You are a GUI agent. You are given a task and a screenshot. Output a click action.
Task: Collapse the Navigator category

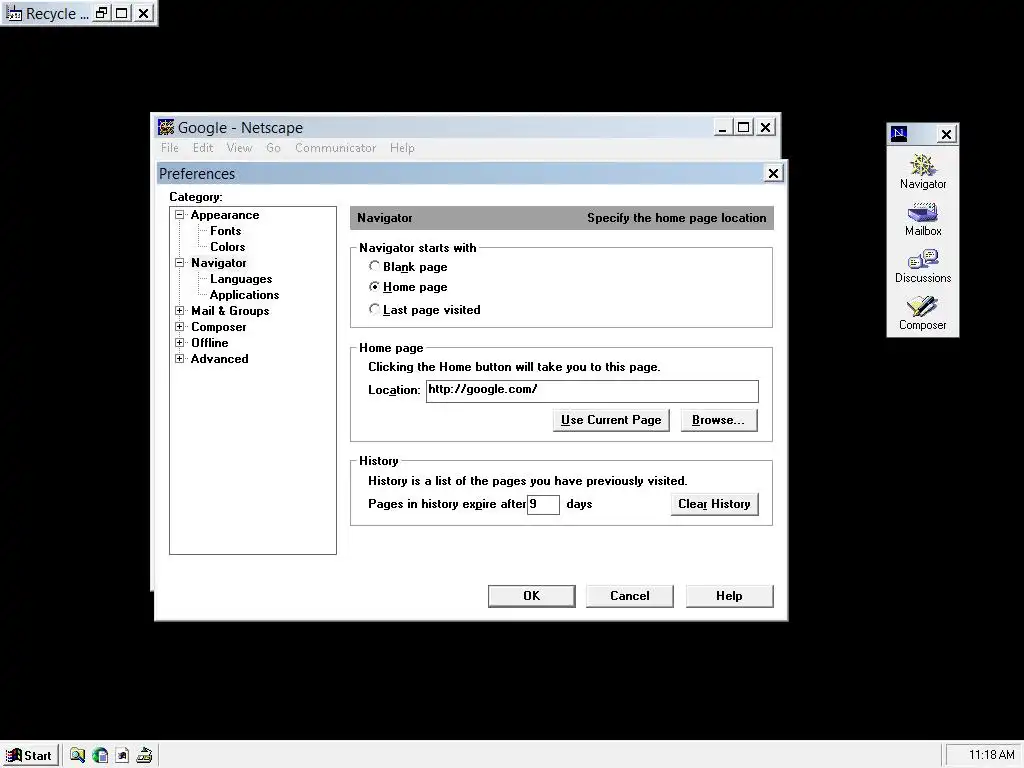point(180,263)
